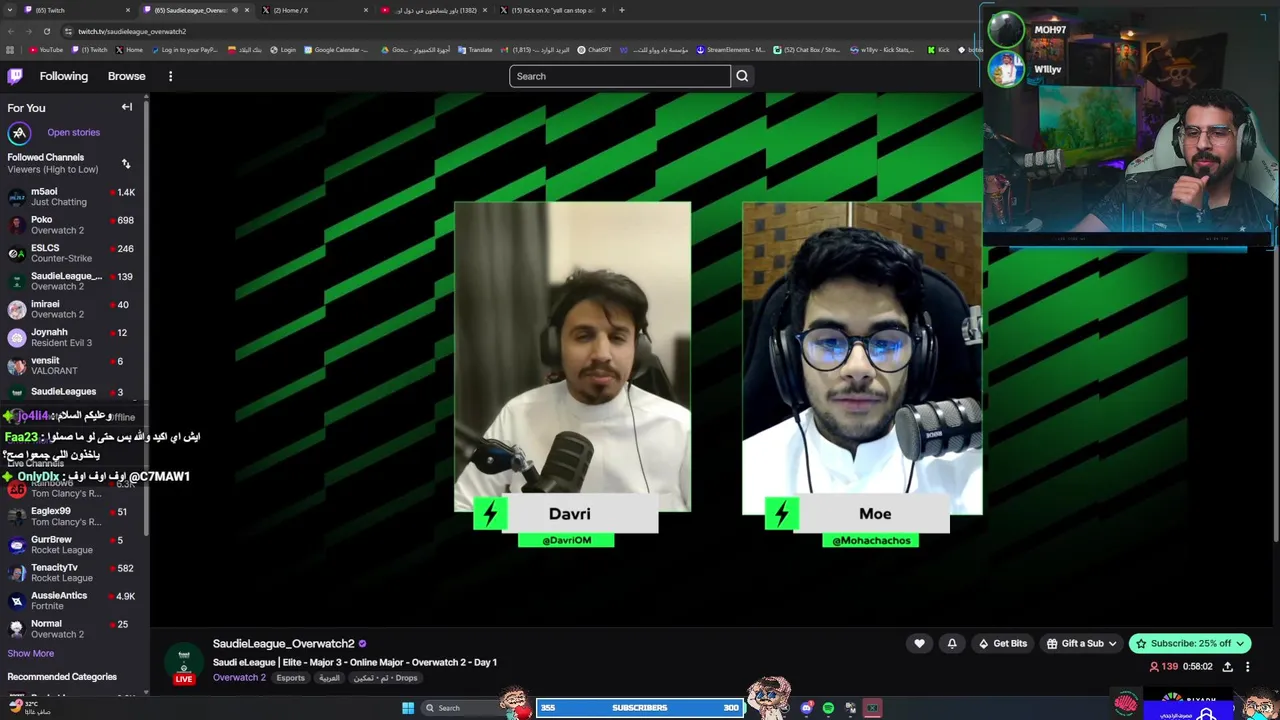The height and width of the screenshot is (720, 1280).
Task: Mute the SaudieLeague tab audio icon
Action: [235, 10]
